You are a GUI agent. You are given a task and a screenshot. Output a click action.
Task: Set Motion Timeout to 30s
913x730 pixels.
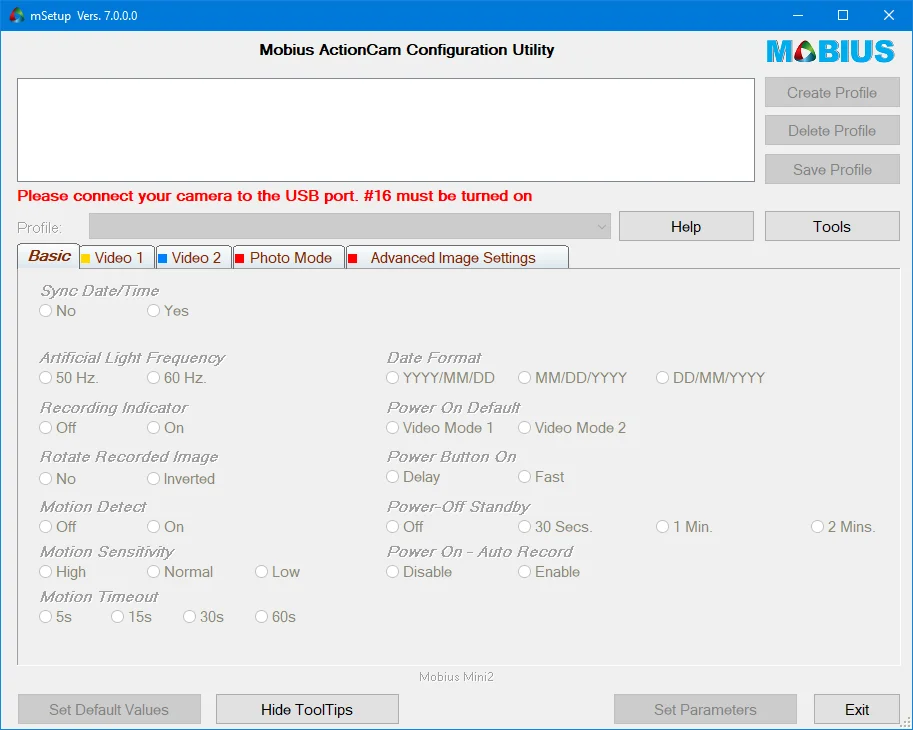[x=203, y=616]
